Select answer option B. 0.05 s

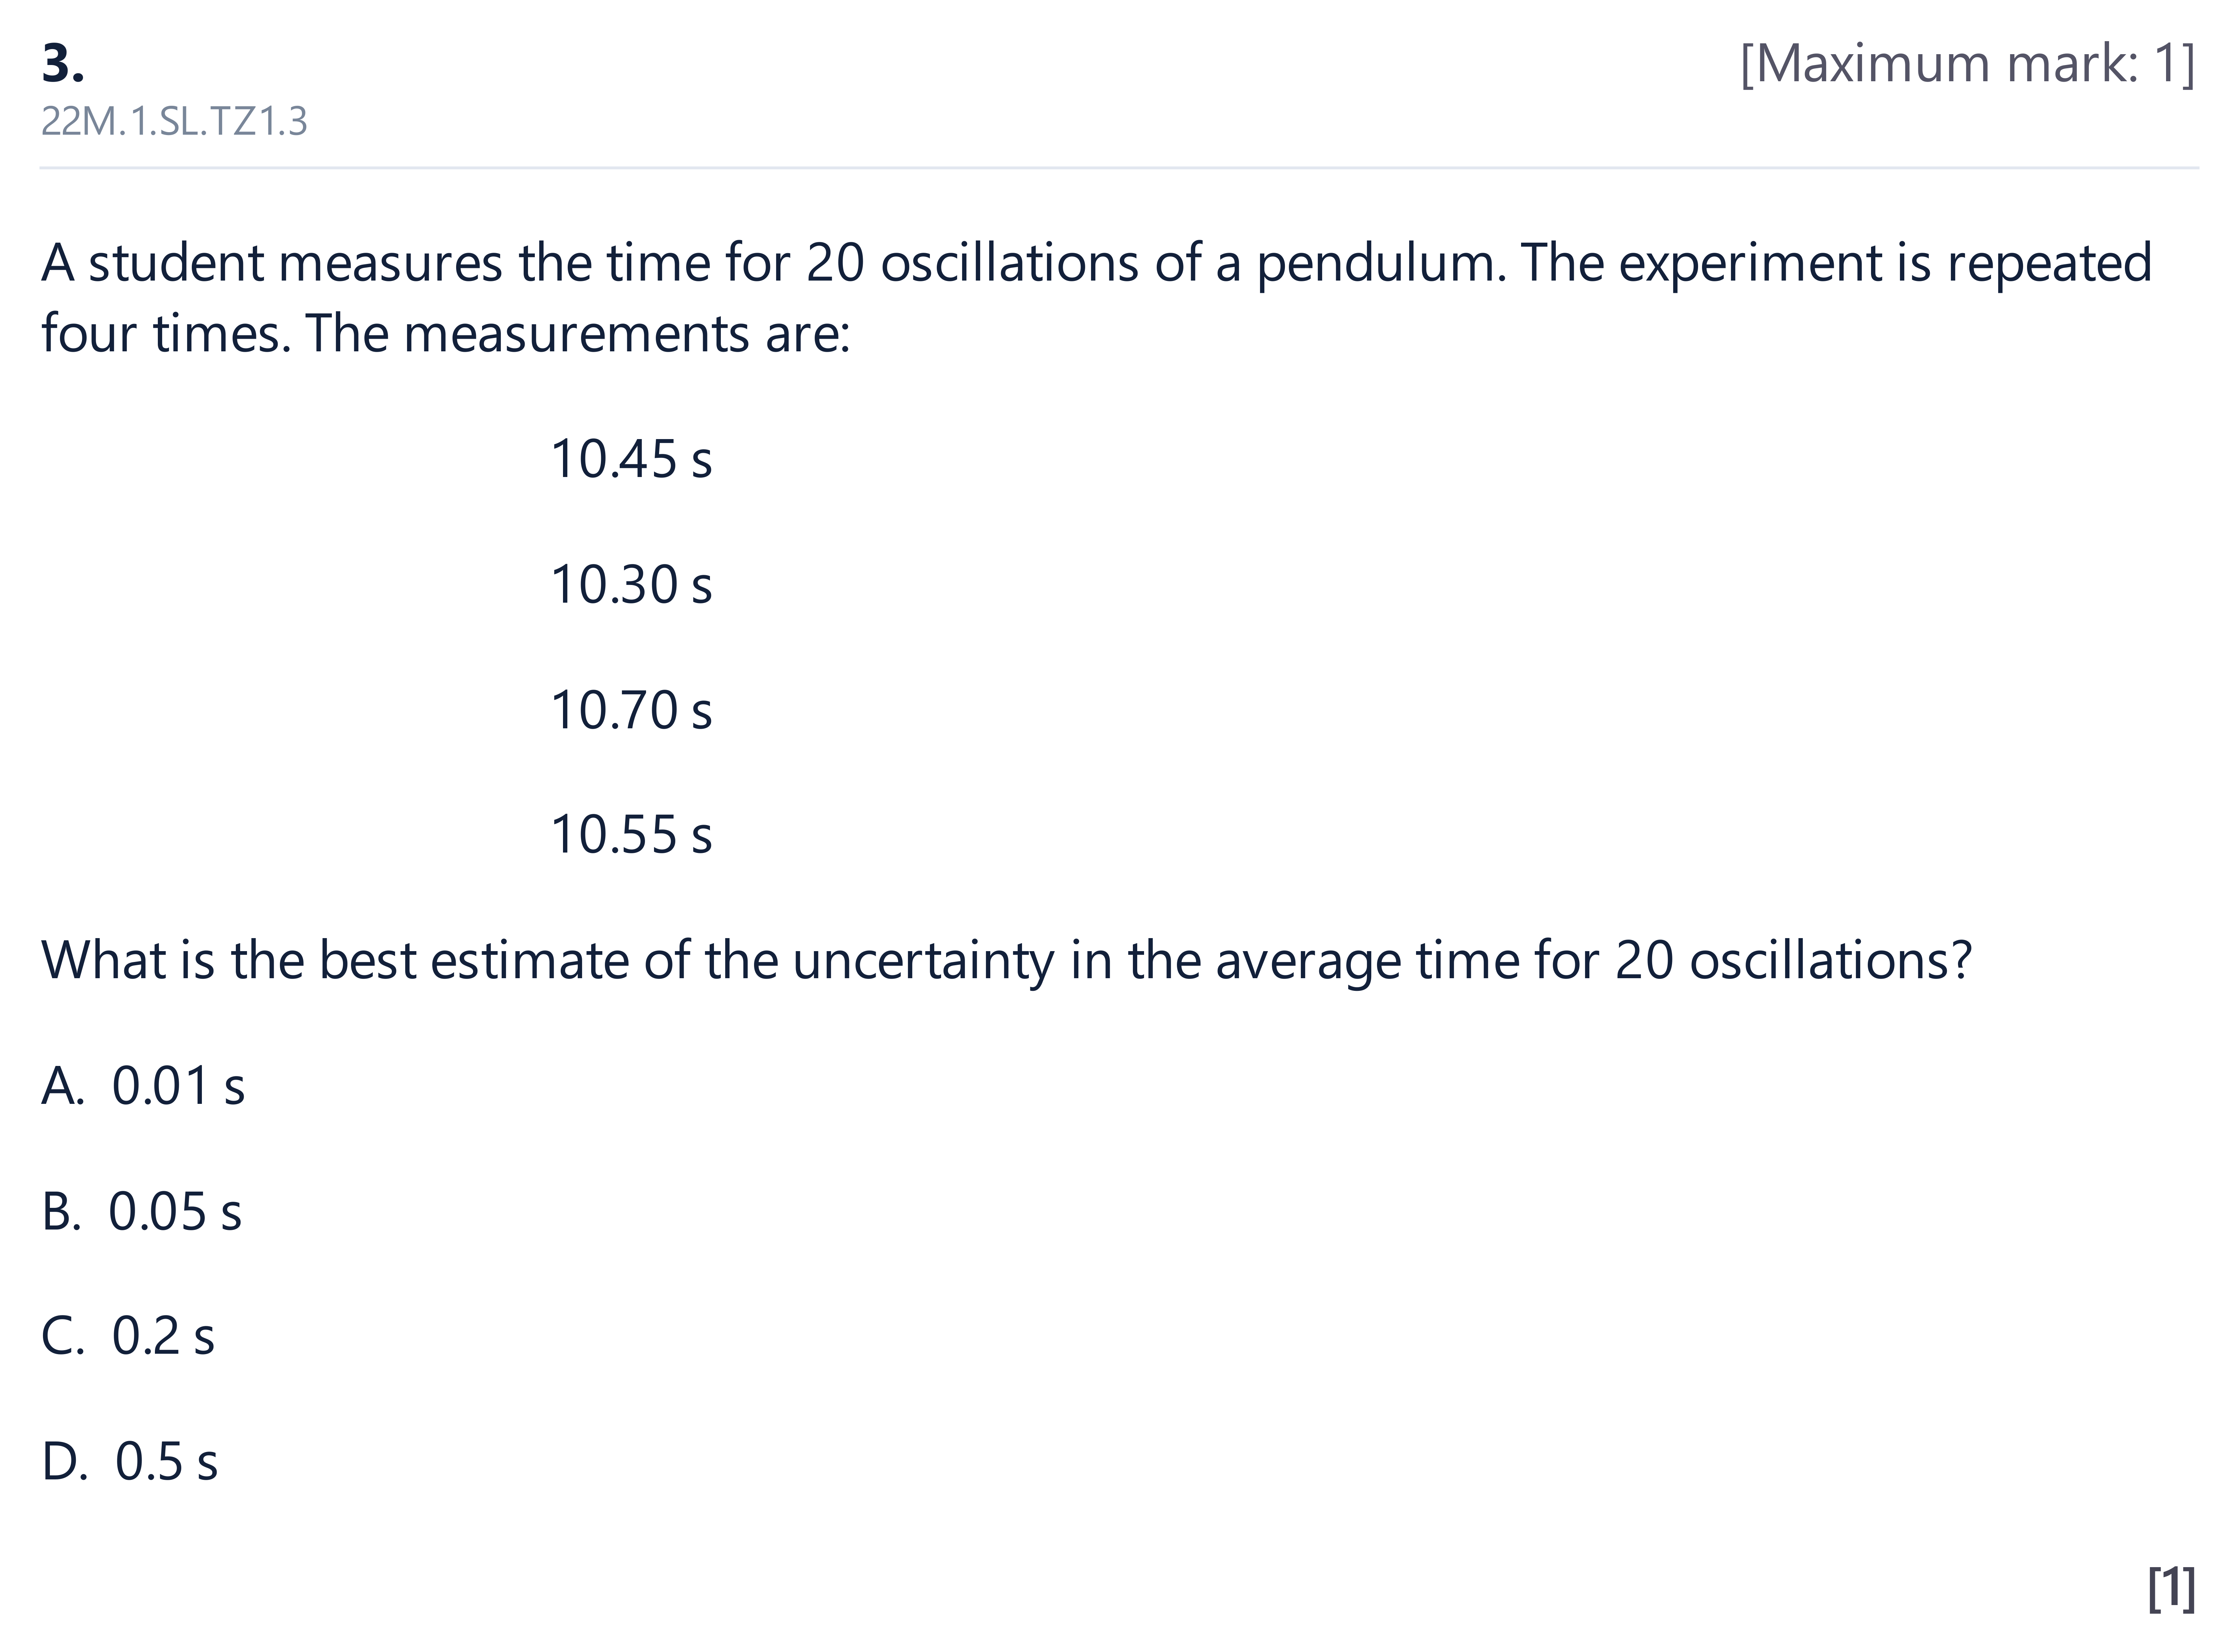pos(141,1211)
